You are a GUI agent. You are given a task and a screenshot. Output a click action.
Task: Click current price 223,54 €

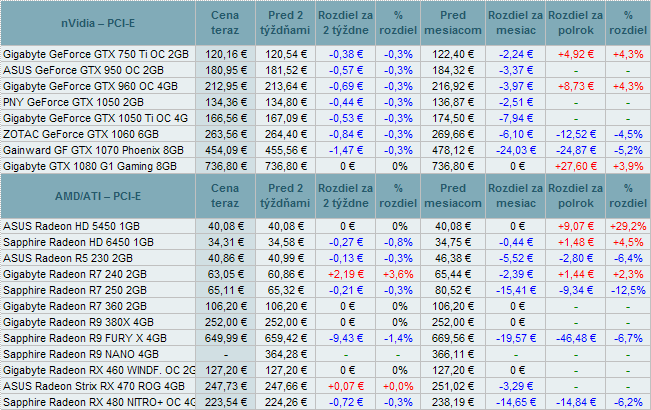pos(225,402)
